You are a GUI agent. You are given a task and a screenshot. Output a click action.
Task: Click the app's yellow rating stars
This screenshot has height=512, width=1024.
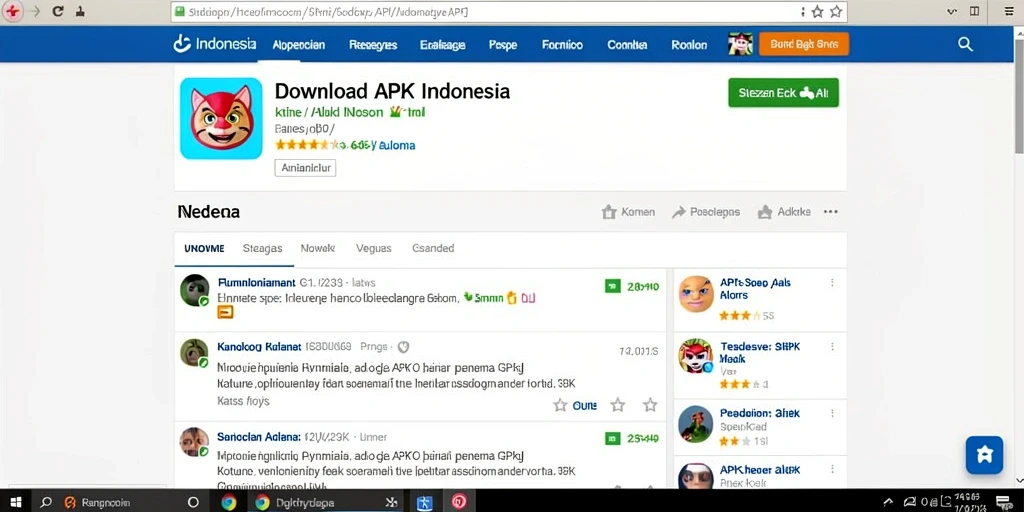coord(307,145)
